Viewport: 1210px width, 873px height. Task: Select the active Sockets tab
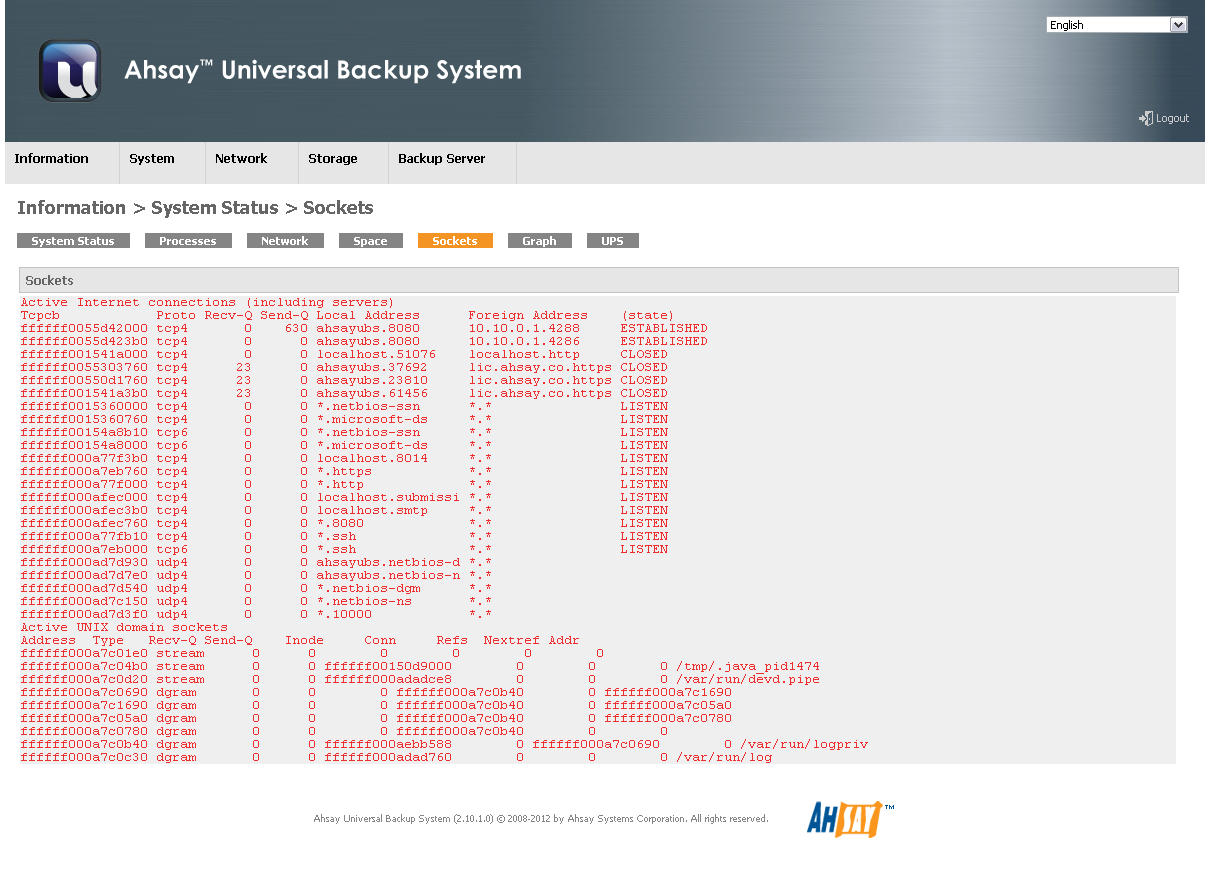pyautogui.click(x=455, y=241)
